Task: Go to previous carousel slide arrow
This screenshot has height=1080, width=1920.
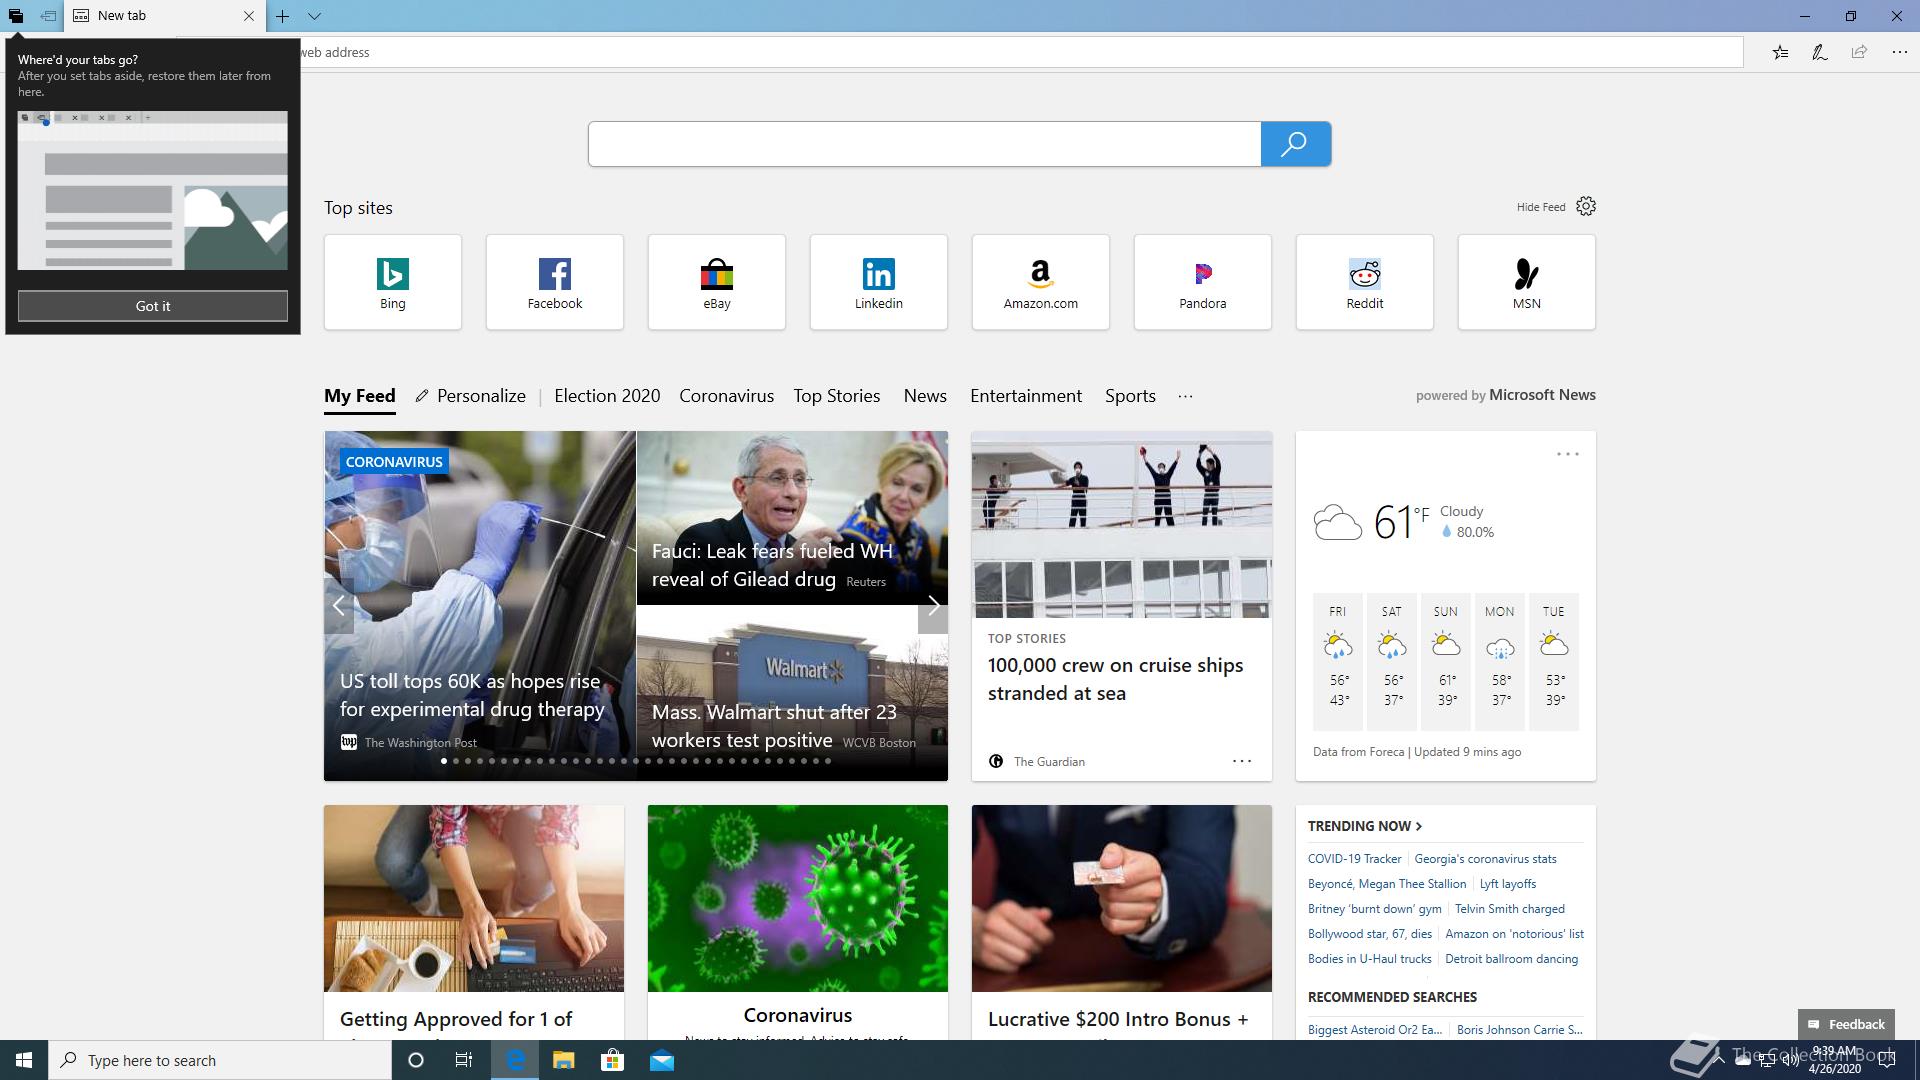Action: [339, 605]
